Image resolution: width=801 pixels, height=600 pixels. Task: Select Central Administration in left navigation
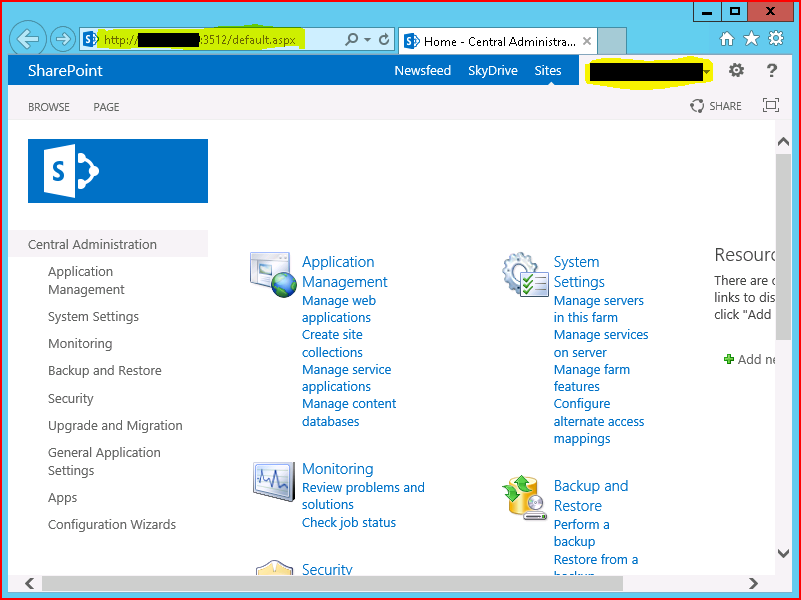tap(92, 244)
